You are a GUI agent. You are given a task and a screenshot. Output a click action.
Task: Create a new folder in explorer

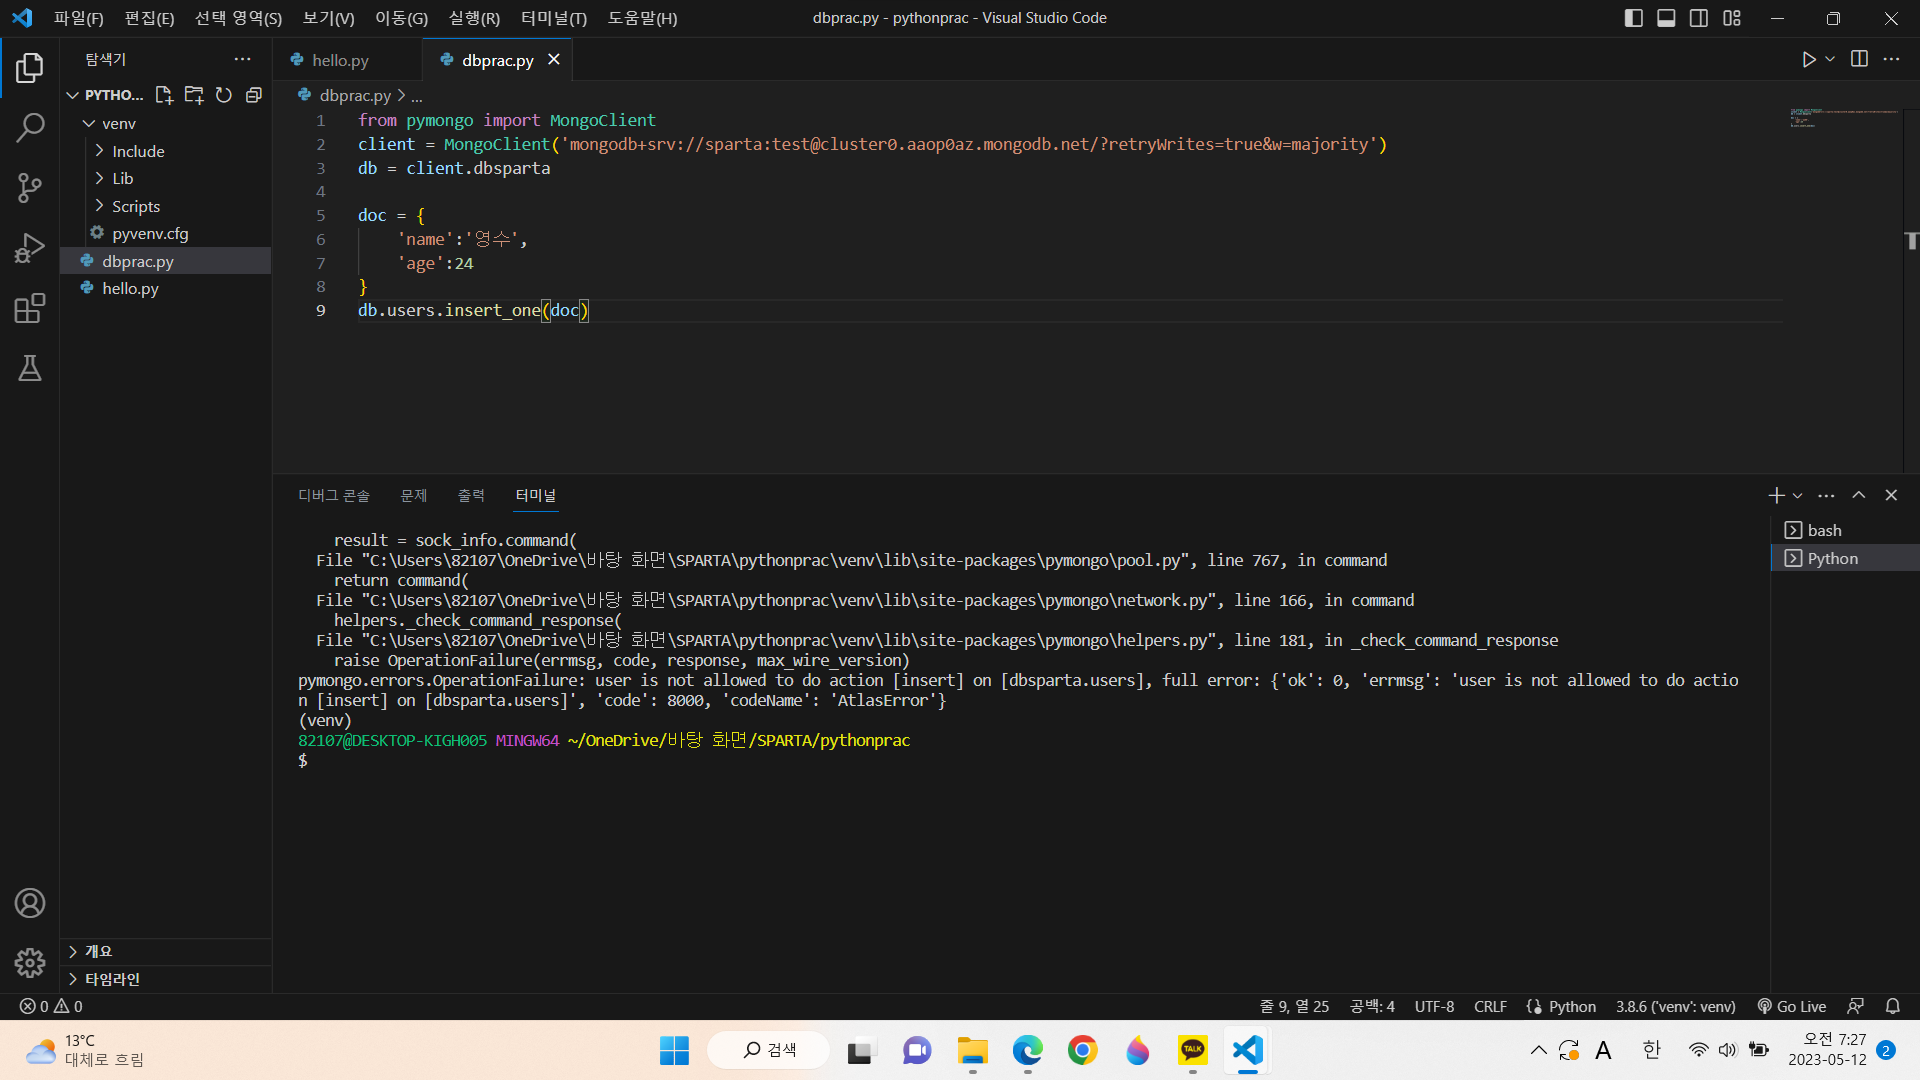194,95
